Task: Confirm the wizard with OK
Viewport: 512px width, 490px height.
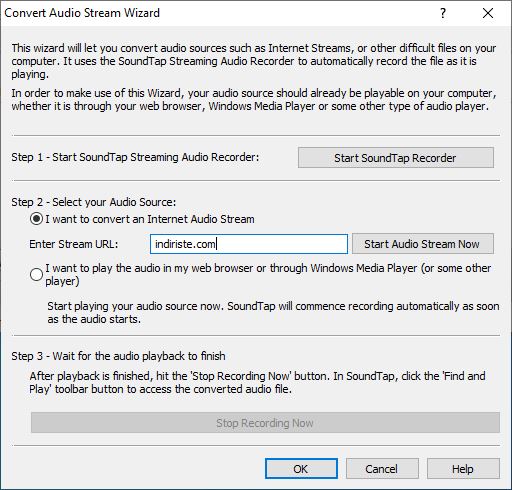Action: click(301, 469)
